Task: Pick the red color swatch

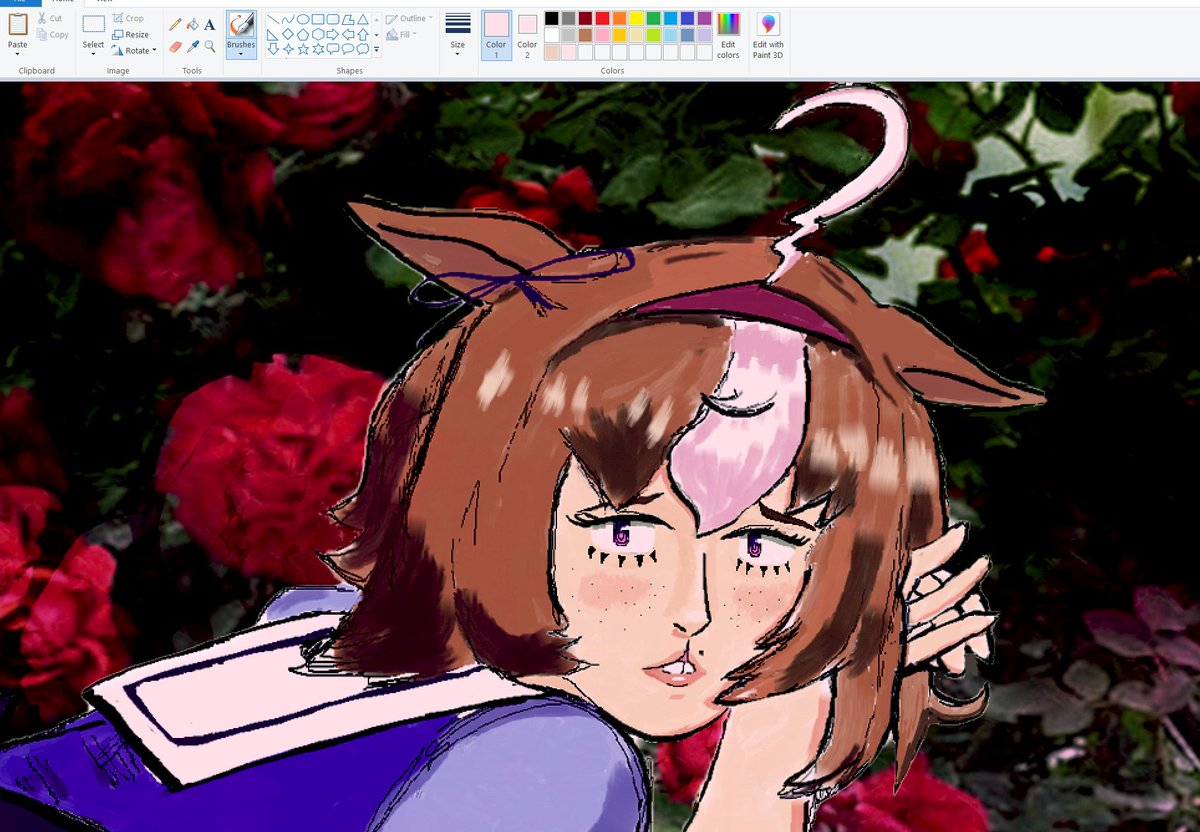Action: pos(602,18)
